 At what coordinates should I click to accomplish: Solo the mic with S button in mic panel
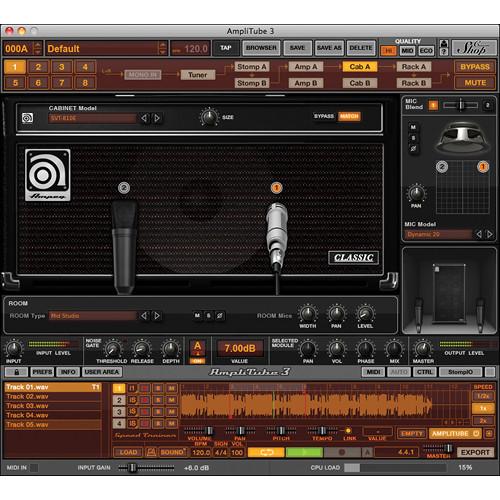(413, 138)
